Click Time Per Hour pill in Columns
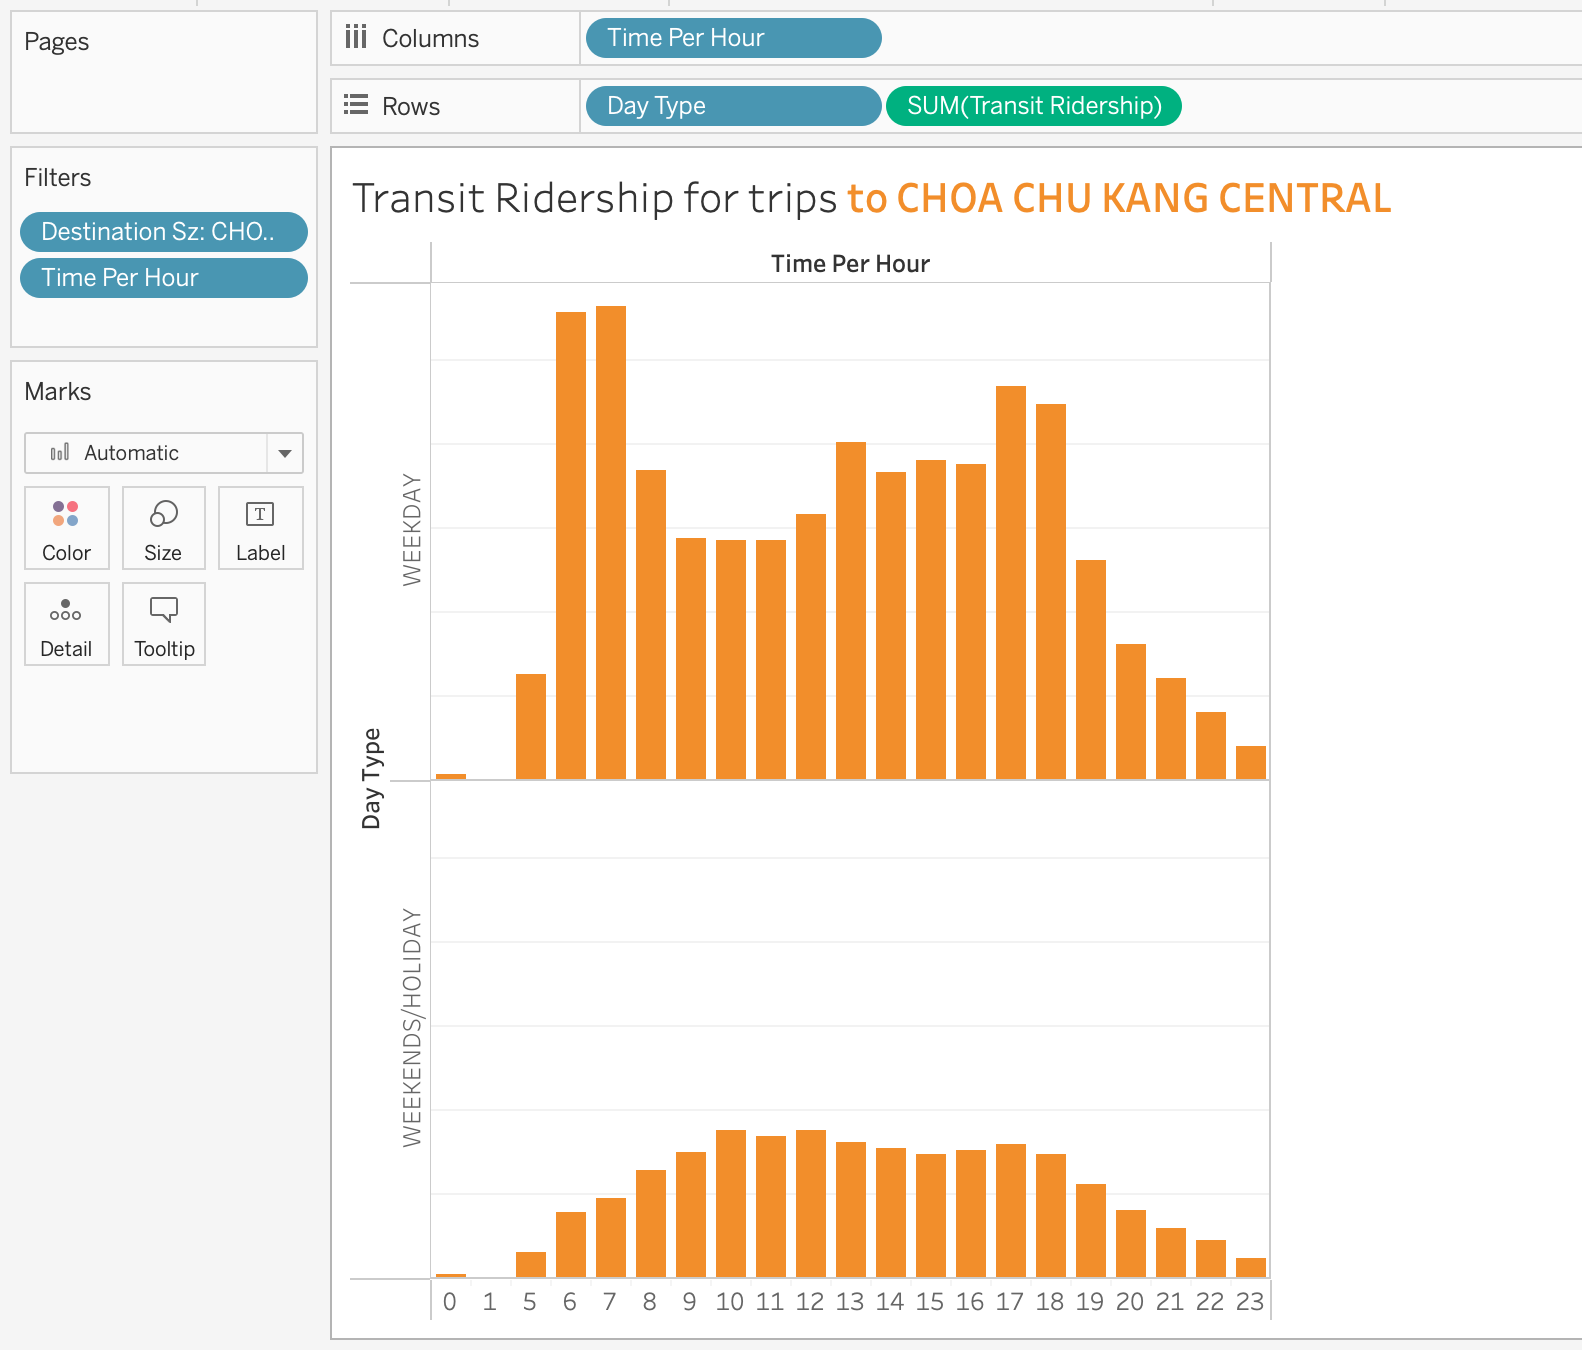This screenshot has width=1582, height=1350. coord(732,38)
